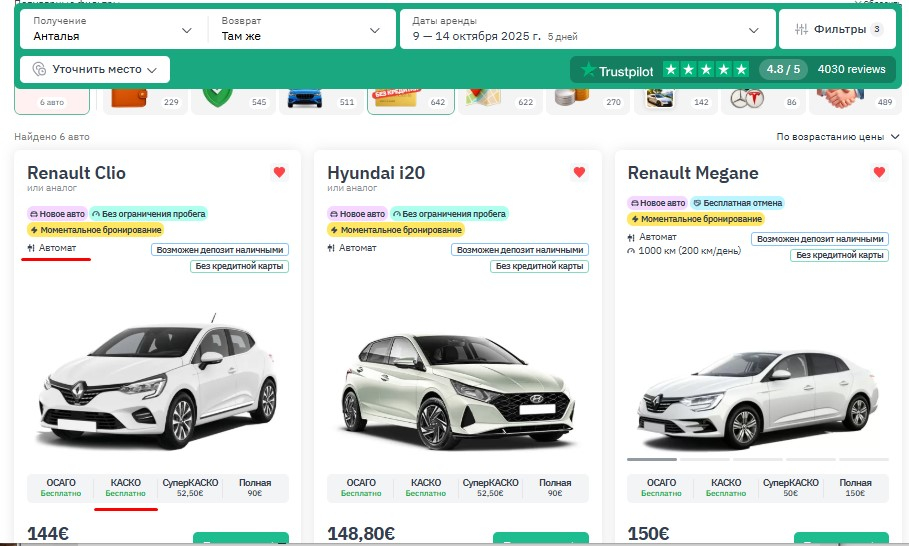The height and width of the screenshot is (546, 909).
Task: Choose Полная insurance tab on Hyundai i20
Action: (555, 488)
